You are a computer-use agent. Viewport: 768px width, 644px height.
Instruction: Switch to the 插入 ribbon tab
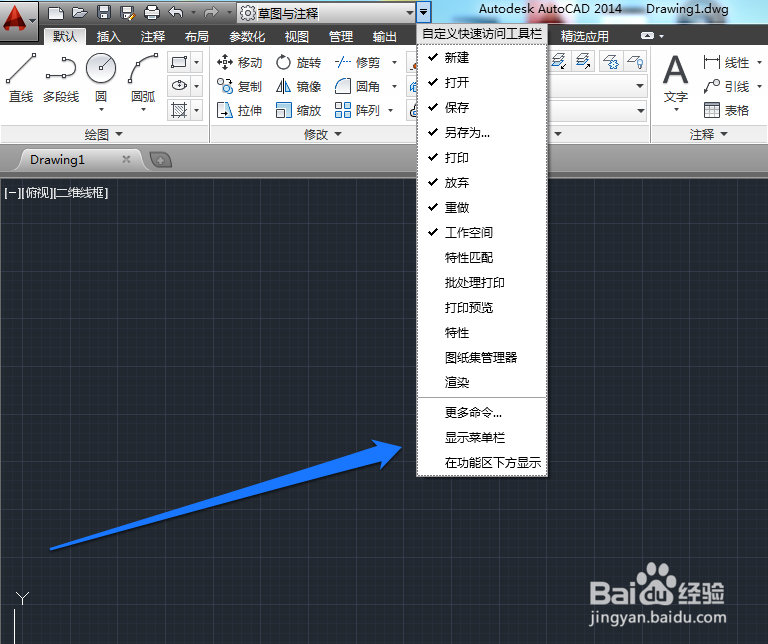(x=108, y=37)
